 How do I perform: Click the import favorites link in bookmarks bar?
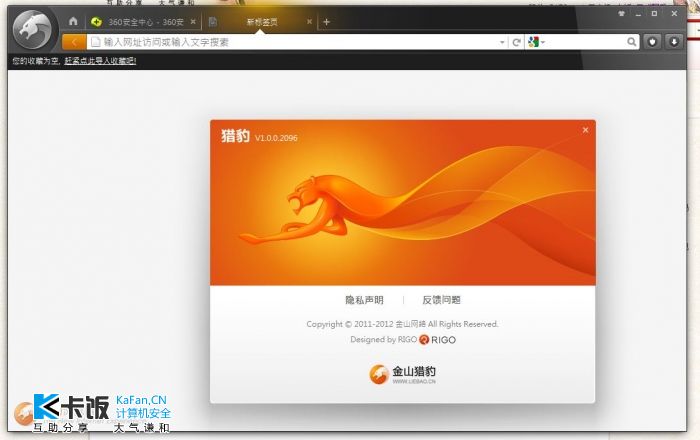pos(100,61)
